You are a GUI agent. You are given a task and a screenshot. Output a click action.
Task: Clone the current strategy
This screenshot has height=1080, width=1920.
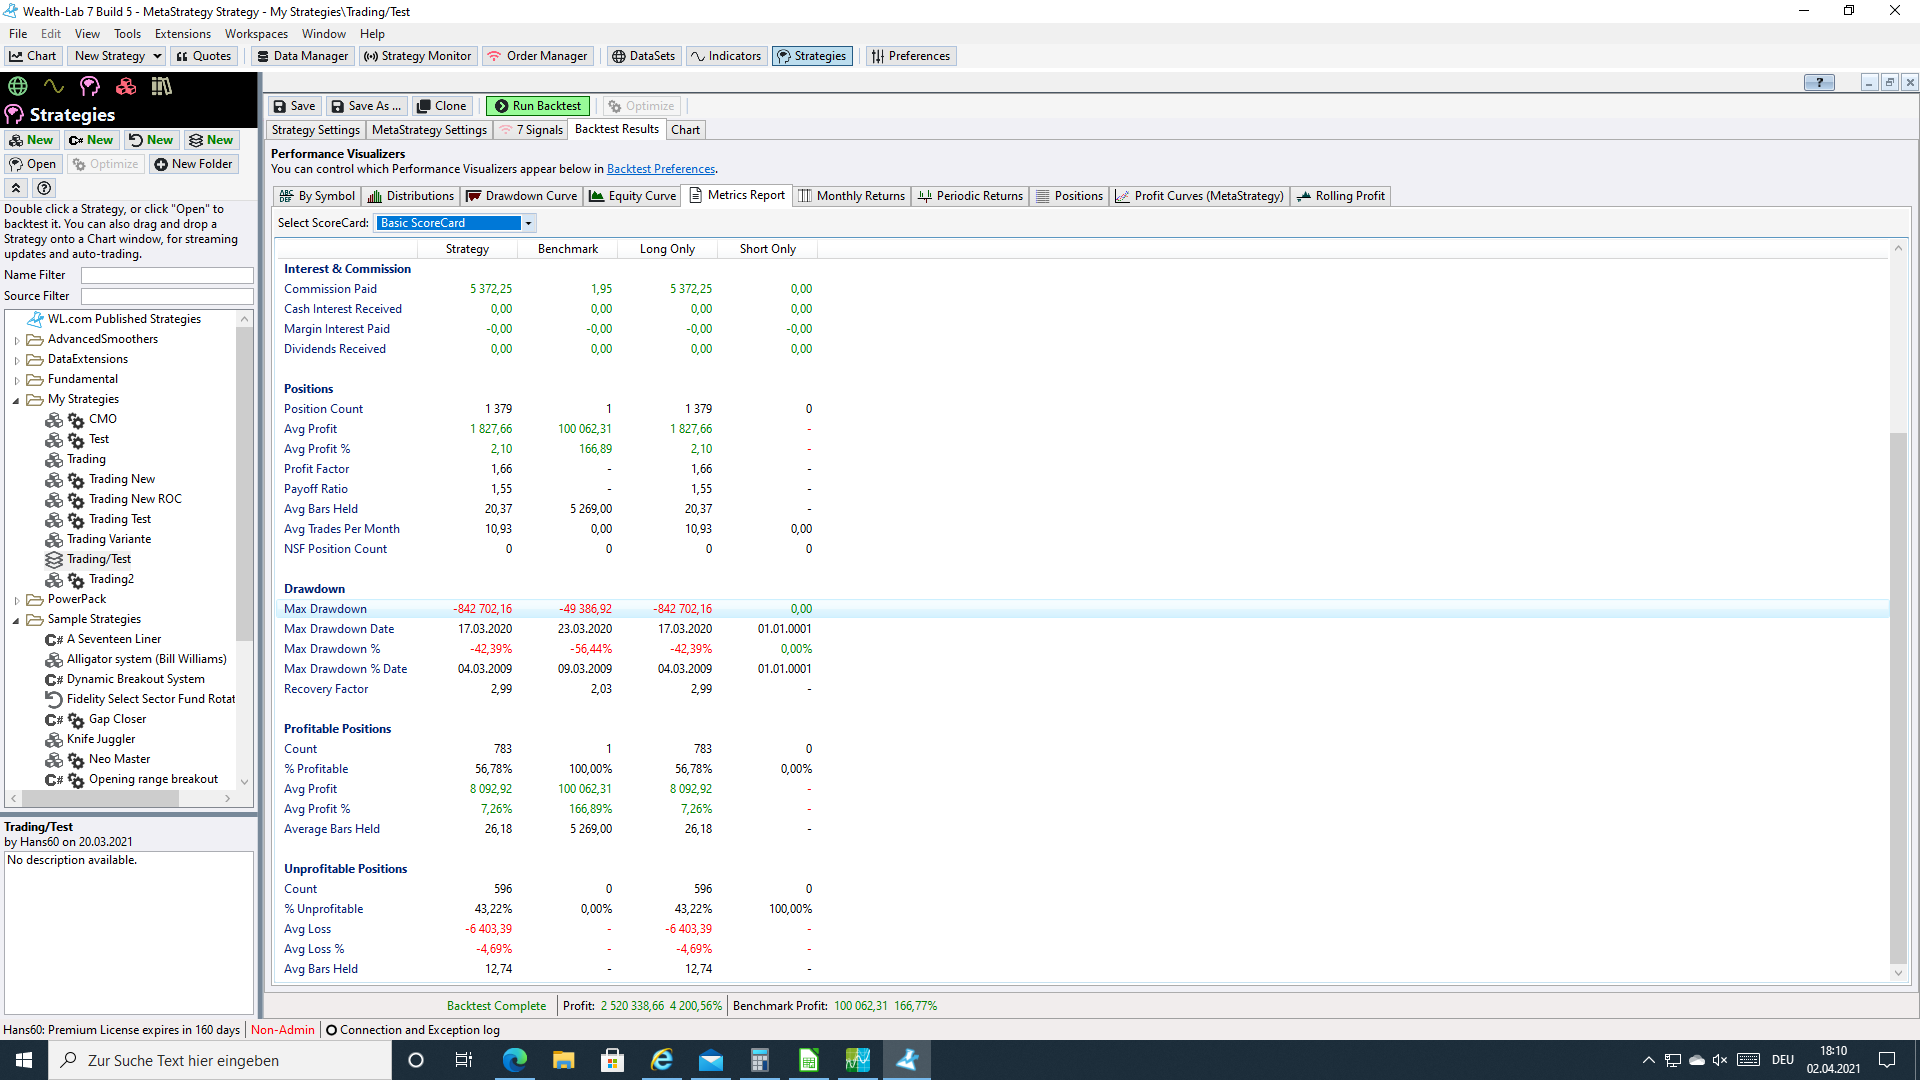442,106
